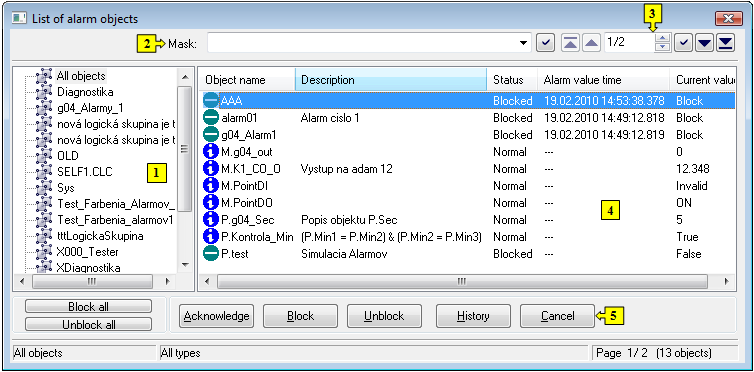Click the Block all button
This screenshot has width=754, height=372.
[x=88, y=307]
